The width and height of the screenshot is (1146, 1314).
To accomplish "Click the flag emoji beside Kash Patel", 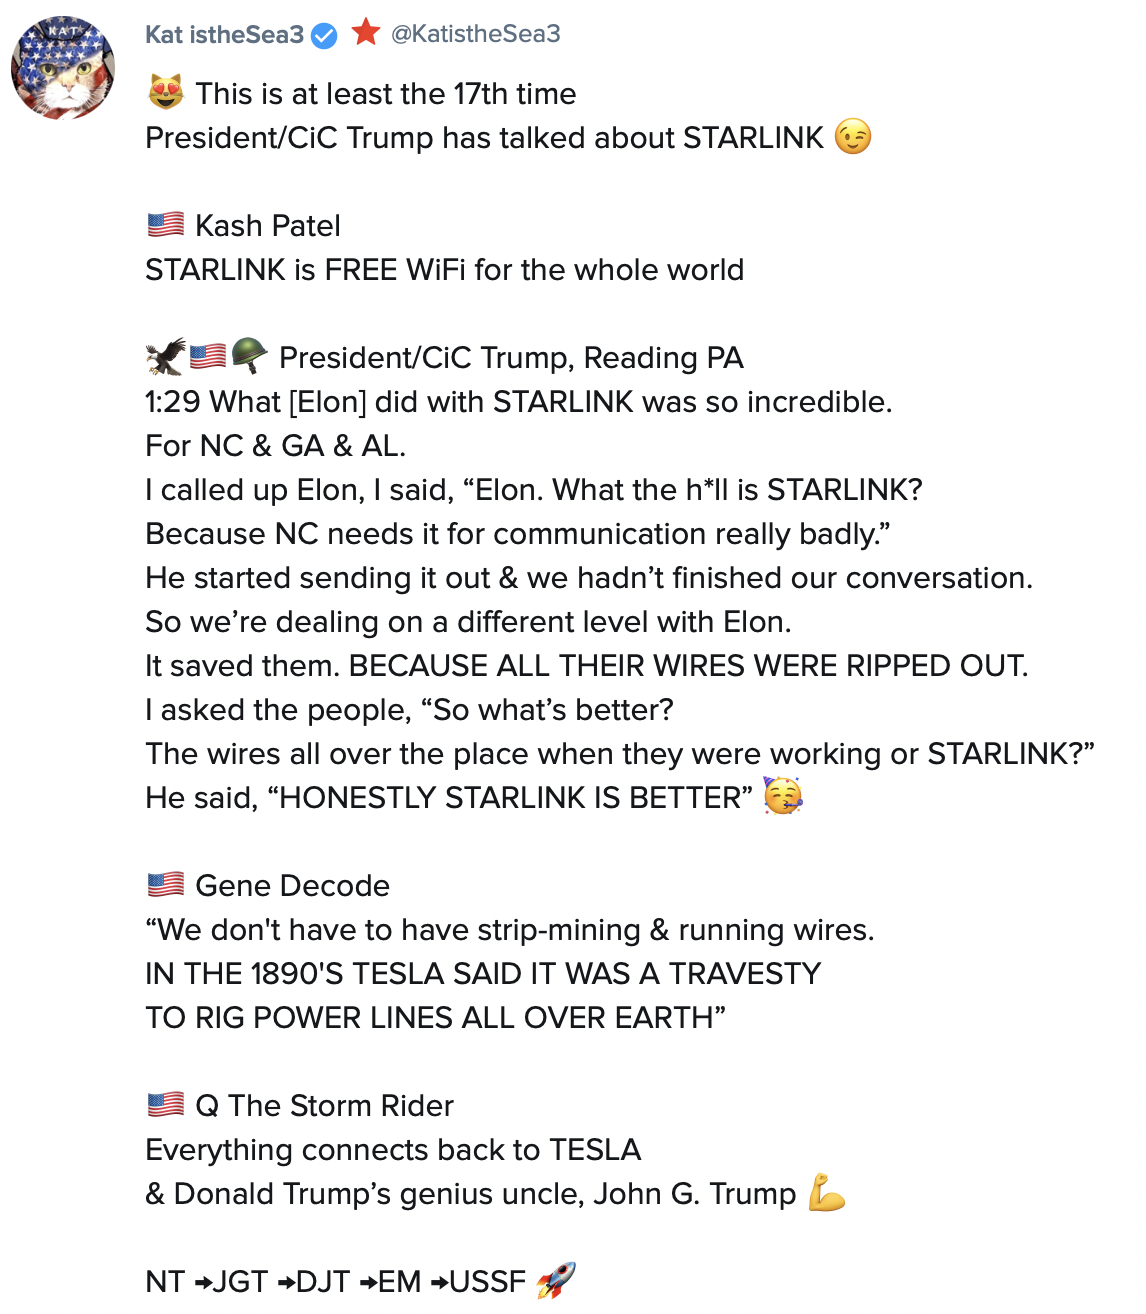I will (166, 225).
